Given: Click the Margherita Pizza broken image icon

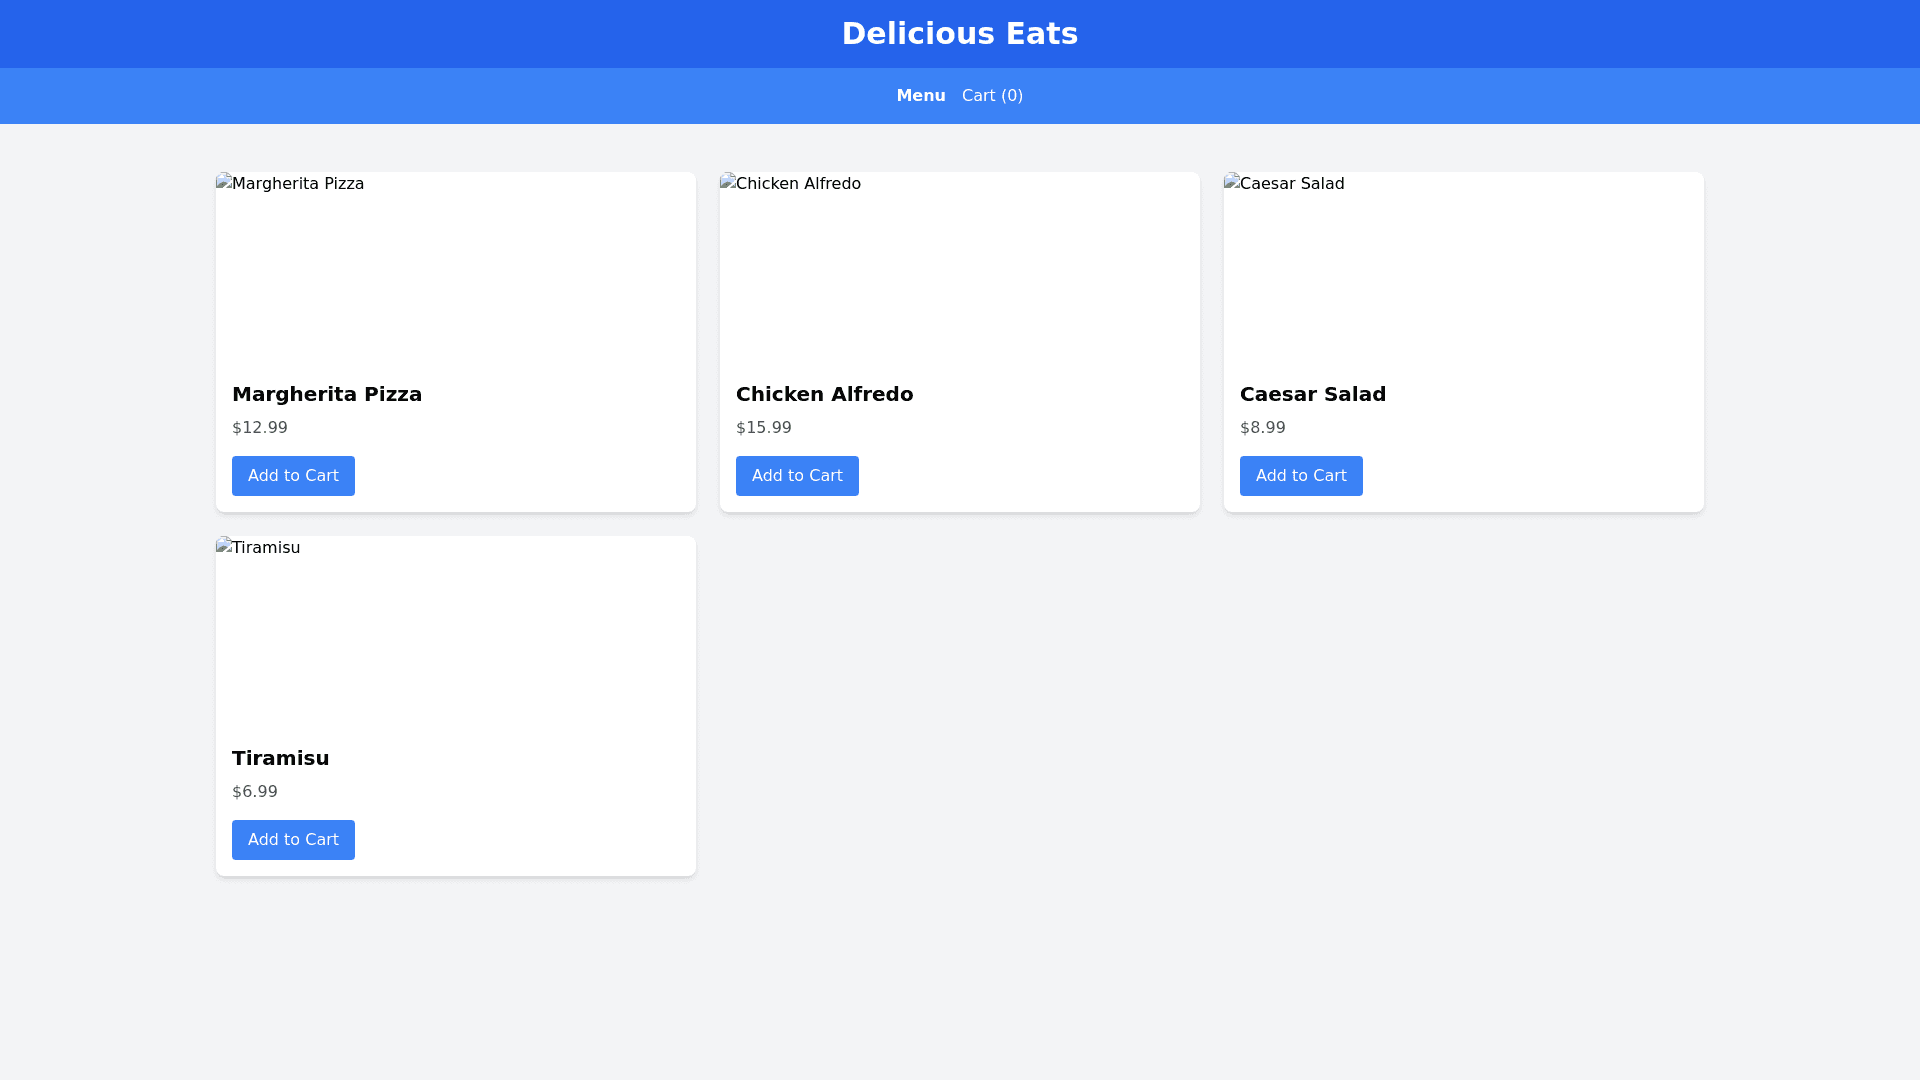Looking at the screenshot, I should [224, 182].
